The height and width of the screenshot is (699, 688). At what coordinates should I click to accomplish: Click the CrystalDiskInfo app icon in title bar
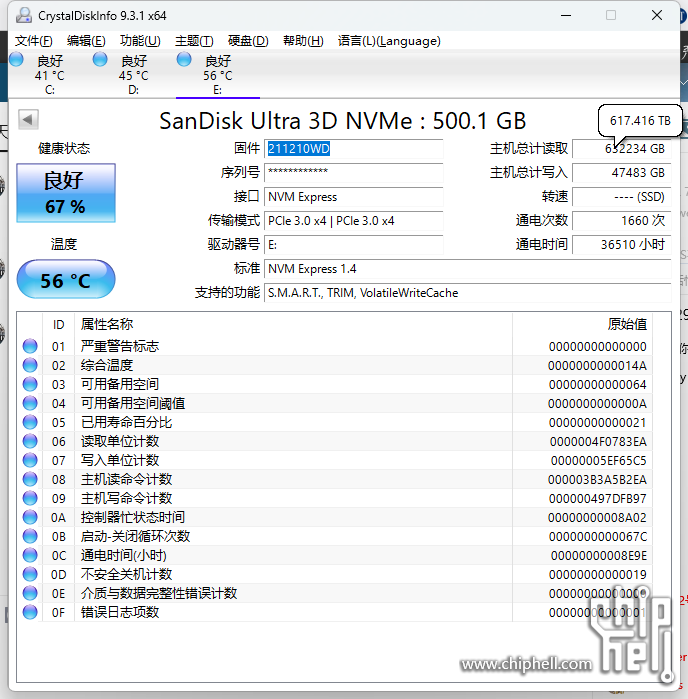click(x=24, y=15)
